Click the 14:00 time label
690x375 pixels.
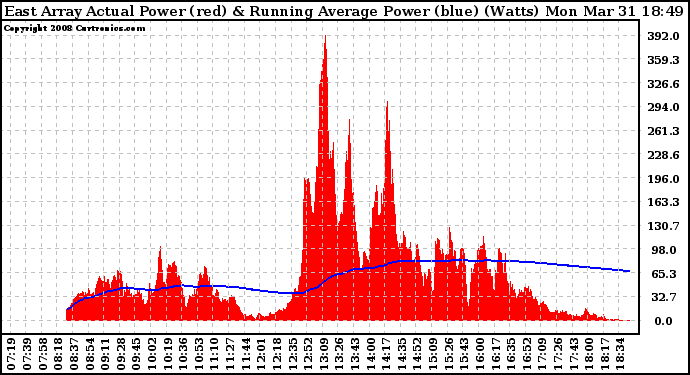371,354
